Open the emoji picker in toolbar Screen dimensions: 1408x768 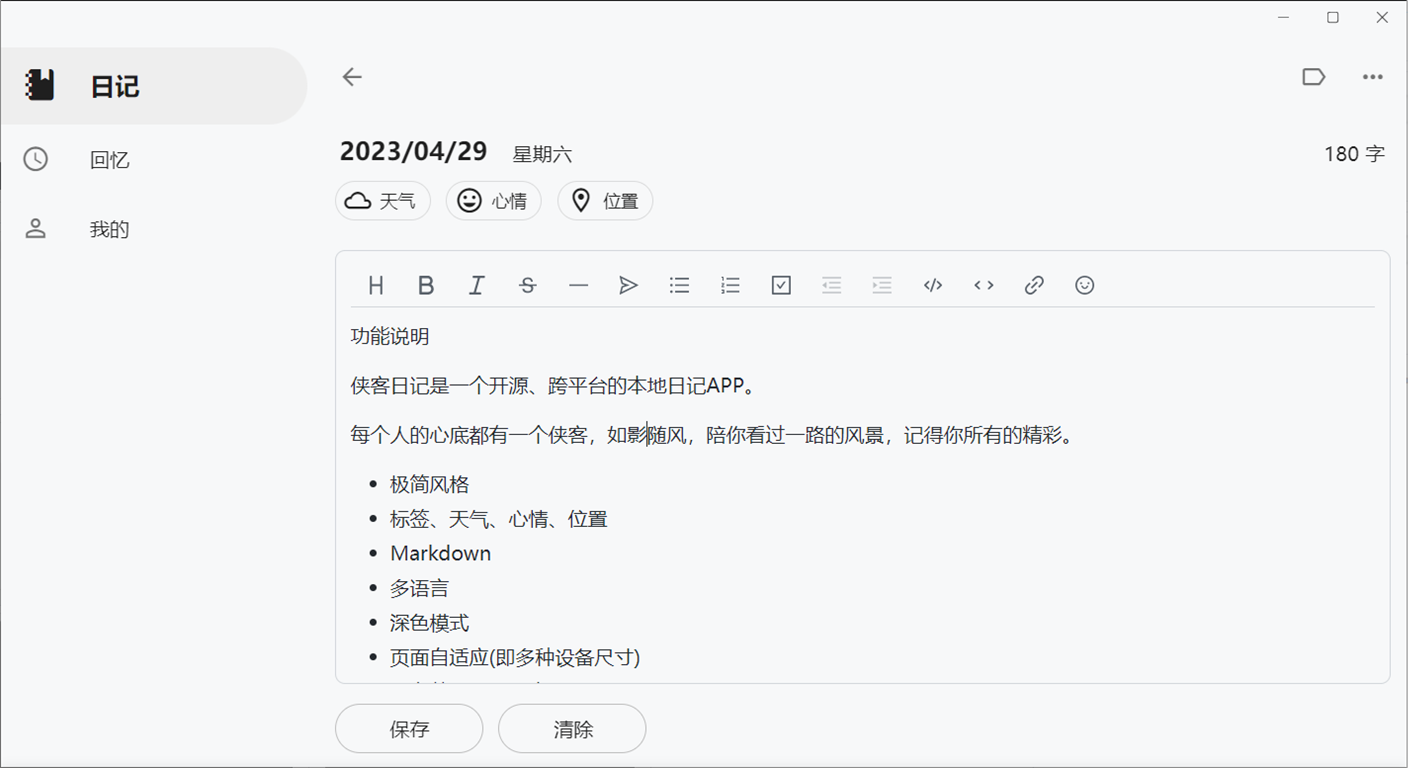(1085, 285)
